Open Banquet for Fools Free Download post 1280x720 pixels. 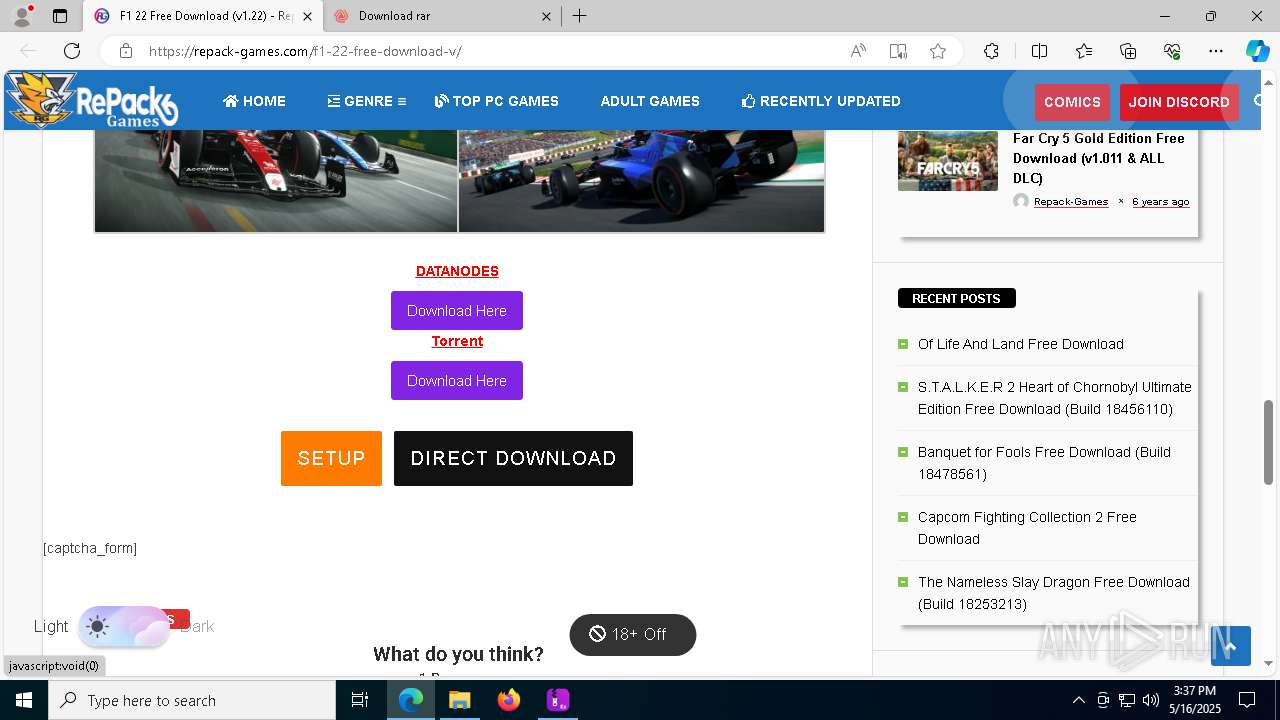pos(1044,463)
